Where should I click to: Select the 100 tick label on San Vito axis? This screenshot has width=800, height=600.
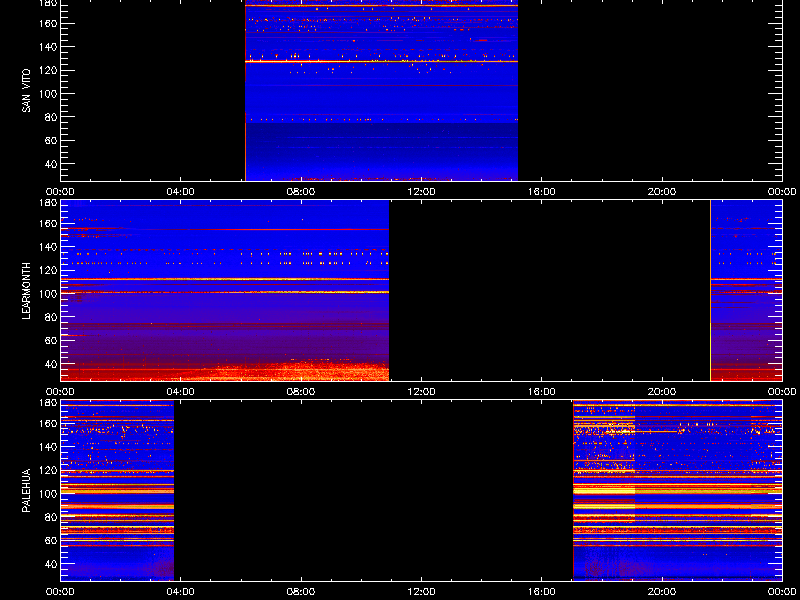pos(48,94)
